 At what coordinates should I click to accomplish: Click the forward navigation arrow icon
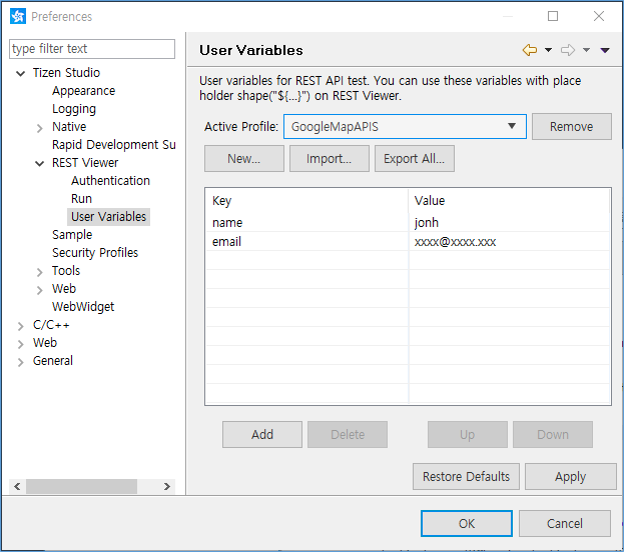(567, 50)
